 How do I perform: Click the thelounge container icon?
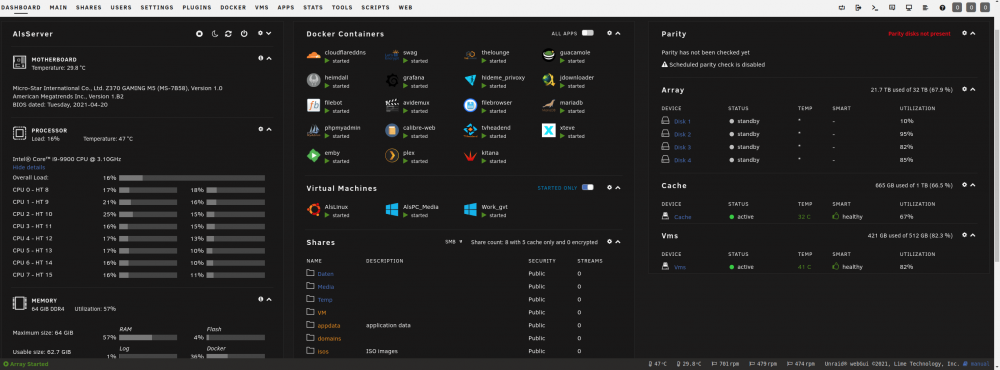(x=471, y=56)
